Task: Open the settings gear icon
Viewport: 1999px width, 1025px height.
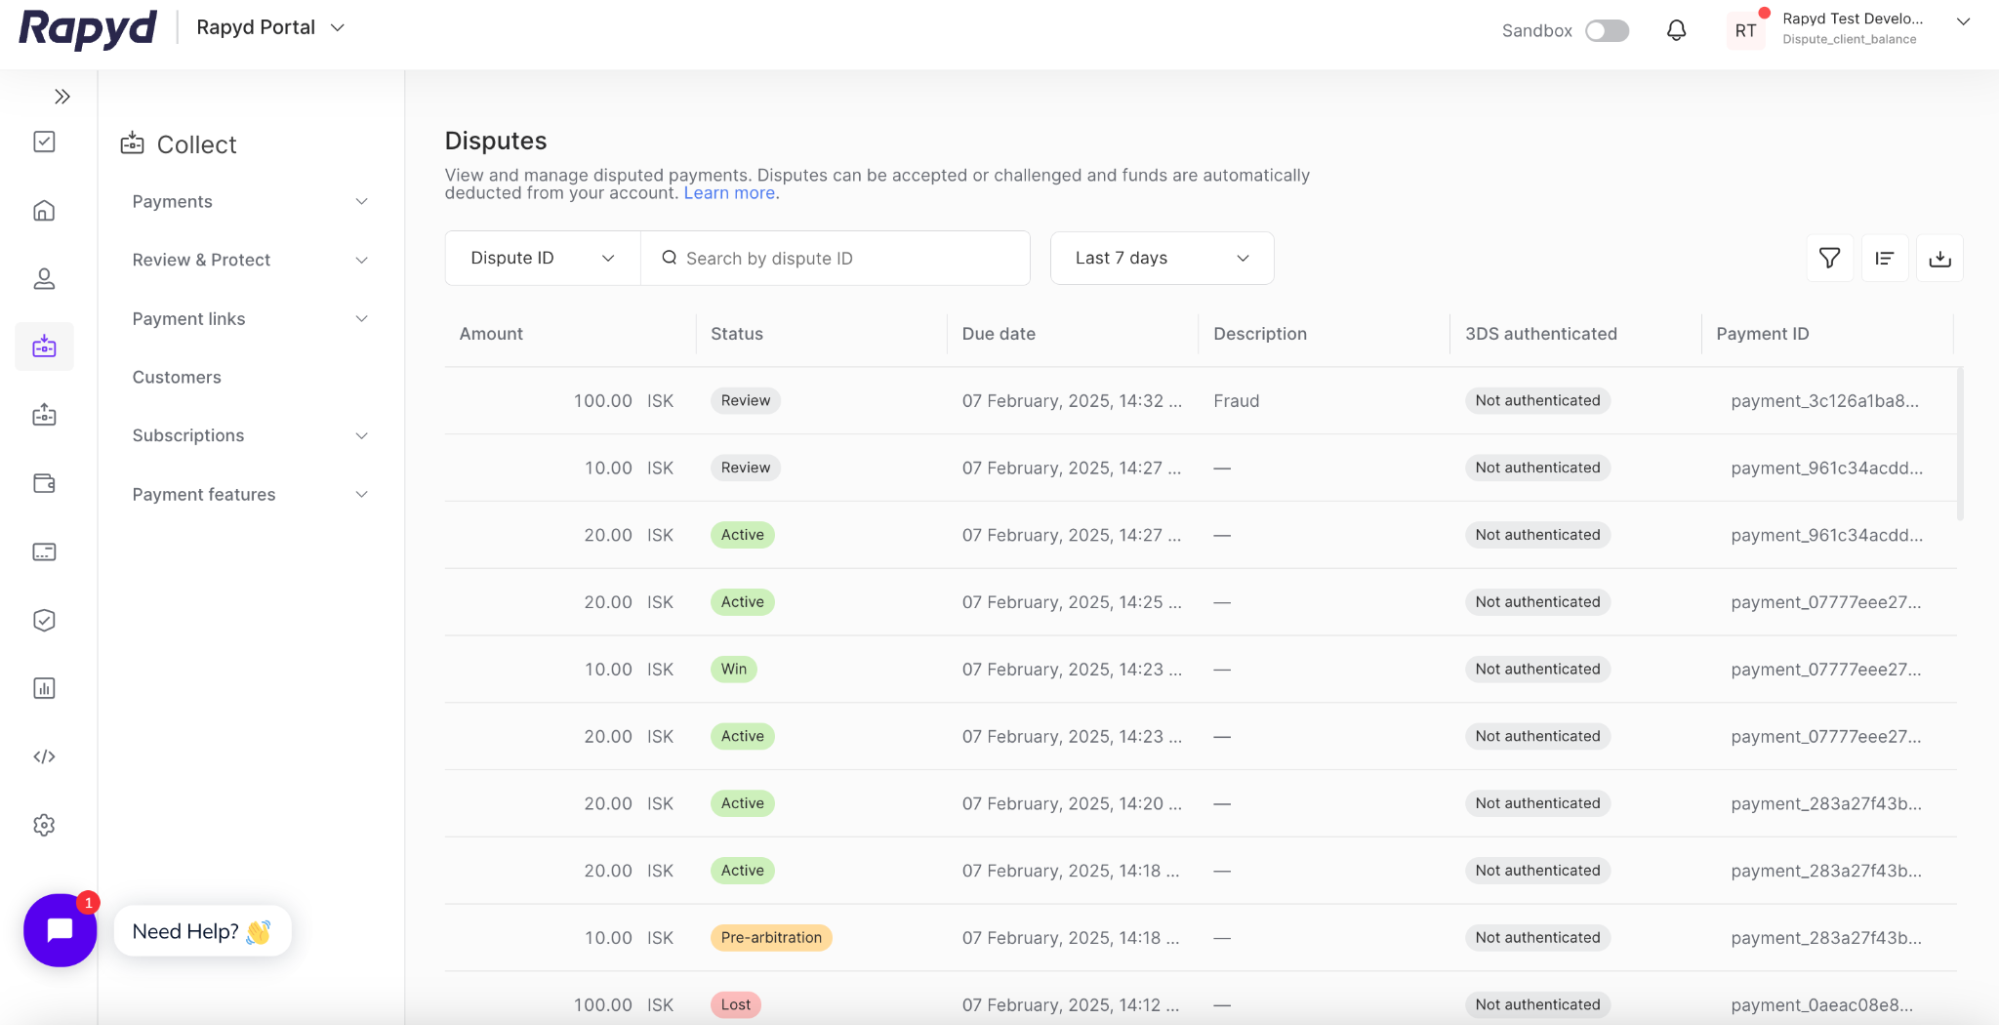Action: (x=44, y=825)
